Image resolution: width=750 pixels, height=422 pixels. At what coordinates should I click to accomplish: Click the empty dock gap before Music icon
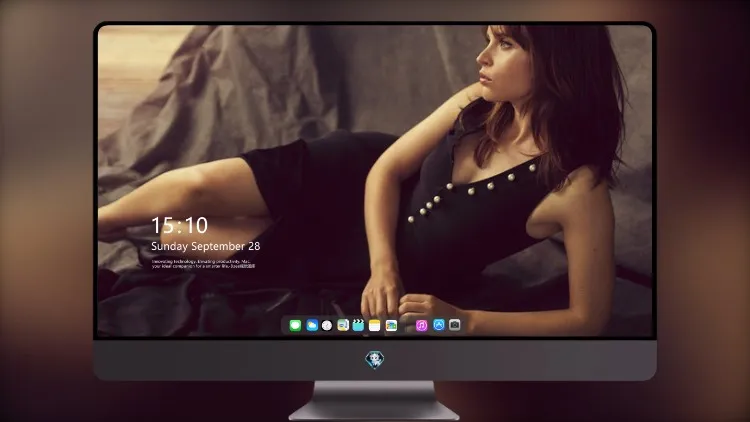[407, 326]
